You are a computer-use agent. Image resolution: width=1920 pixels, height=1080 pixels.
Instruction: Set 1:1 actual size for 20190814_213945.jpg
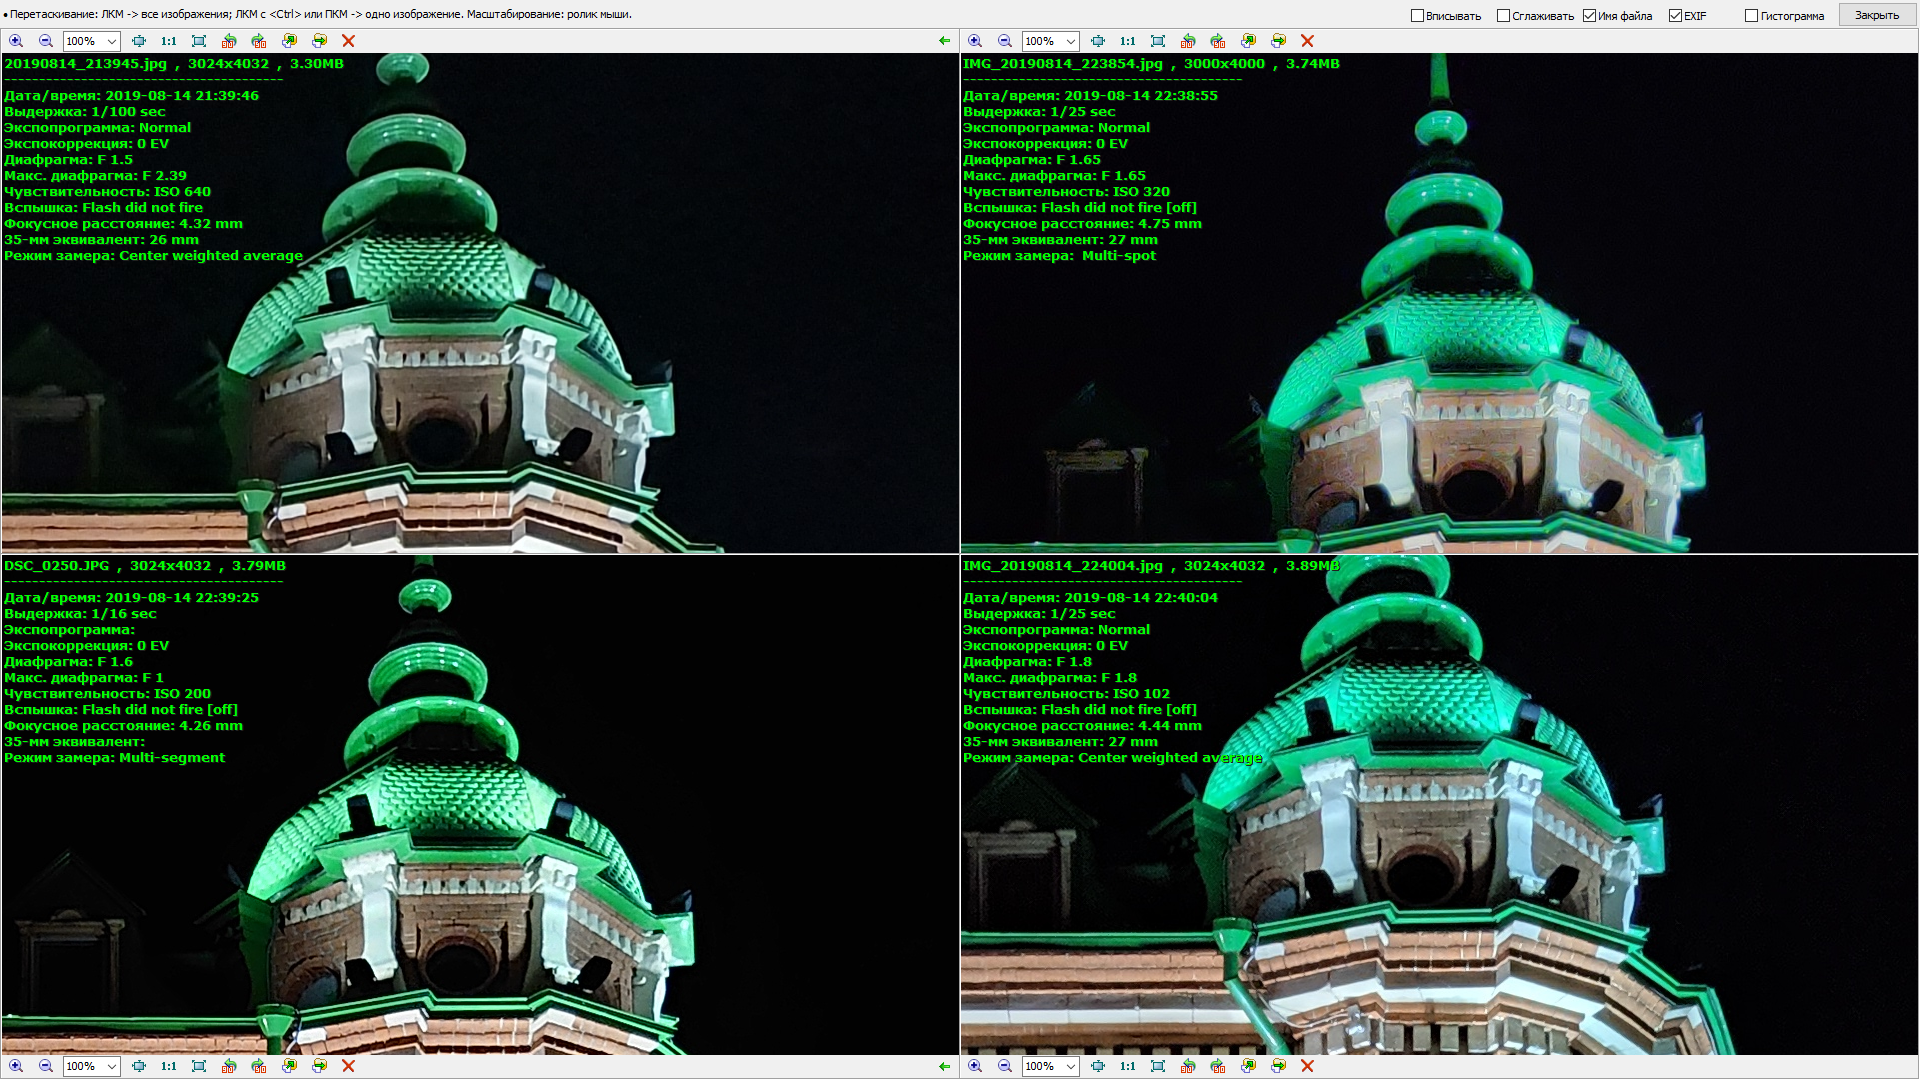click(169, 41)
